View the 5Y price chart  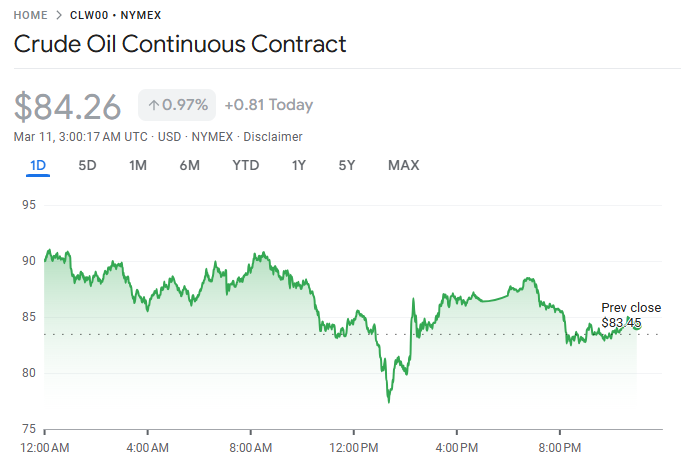point(346,165)
